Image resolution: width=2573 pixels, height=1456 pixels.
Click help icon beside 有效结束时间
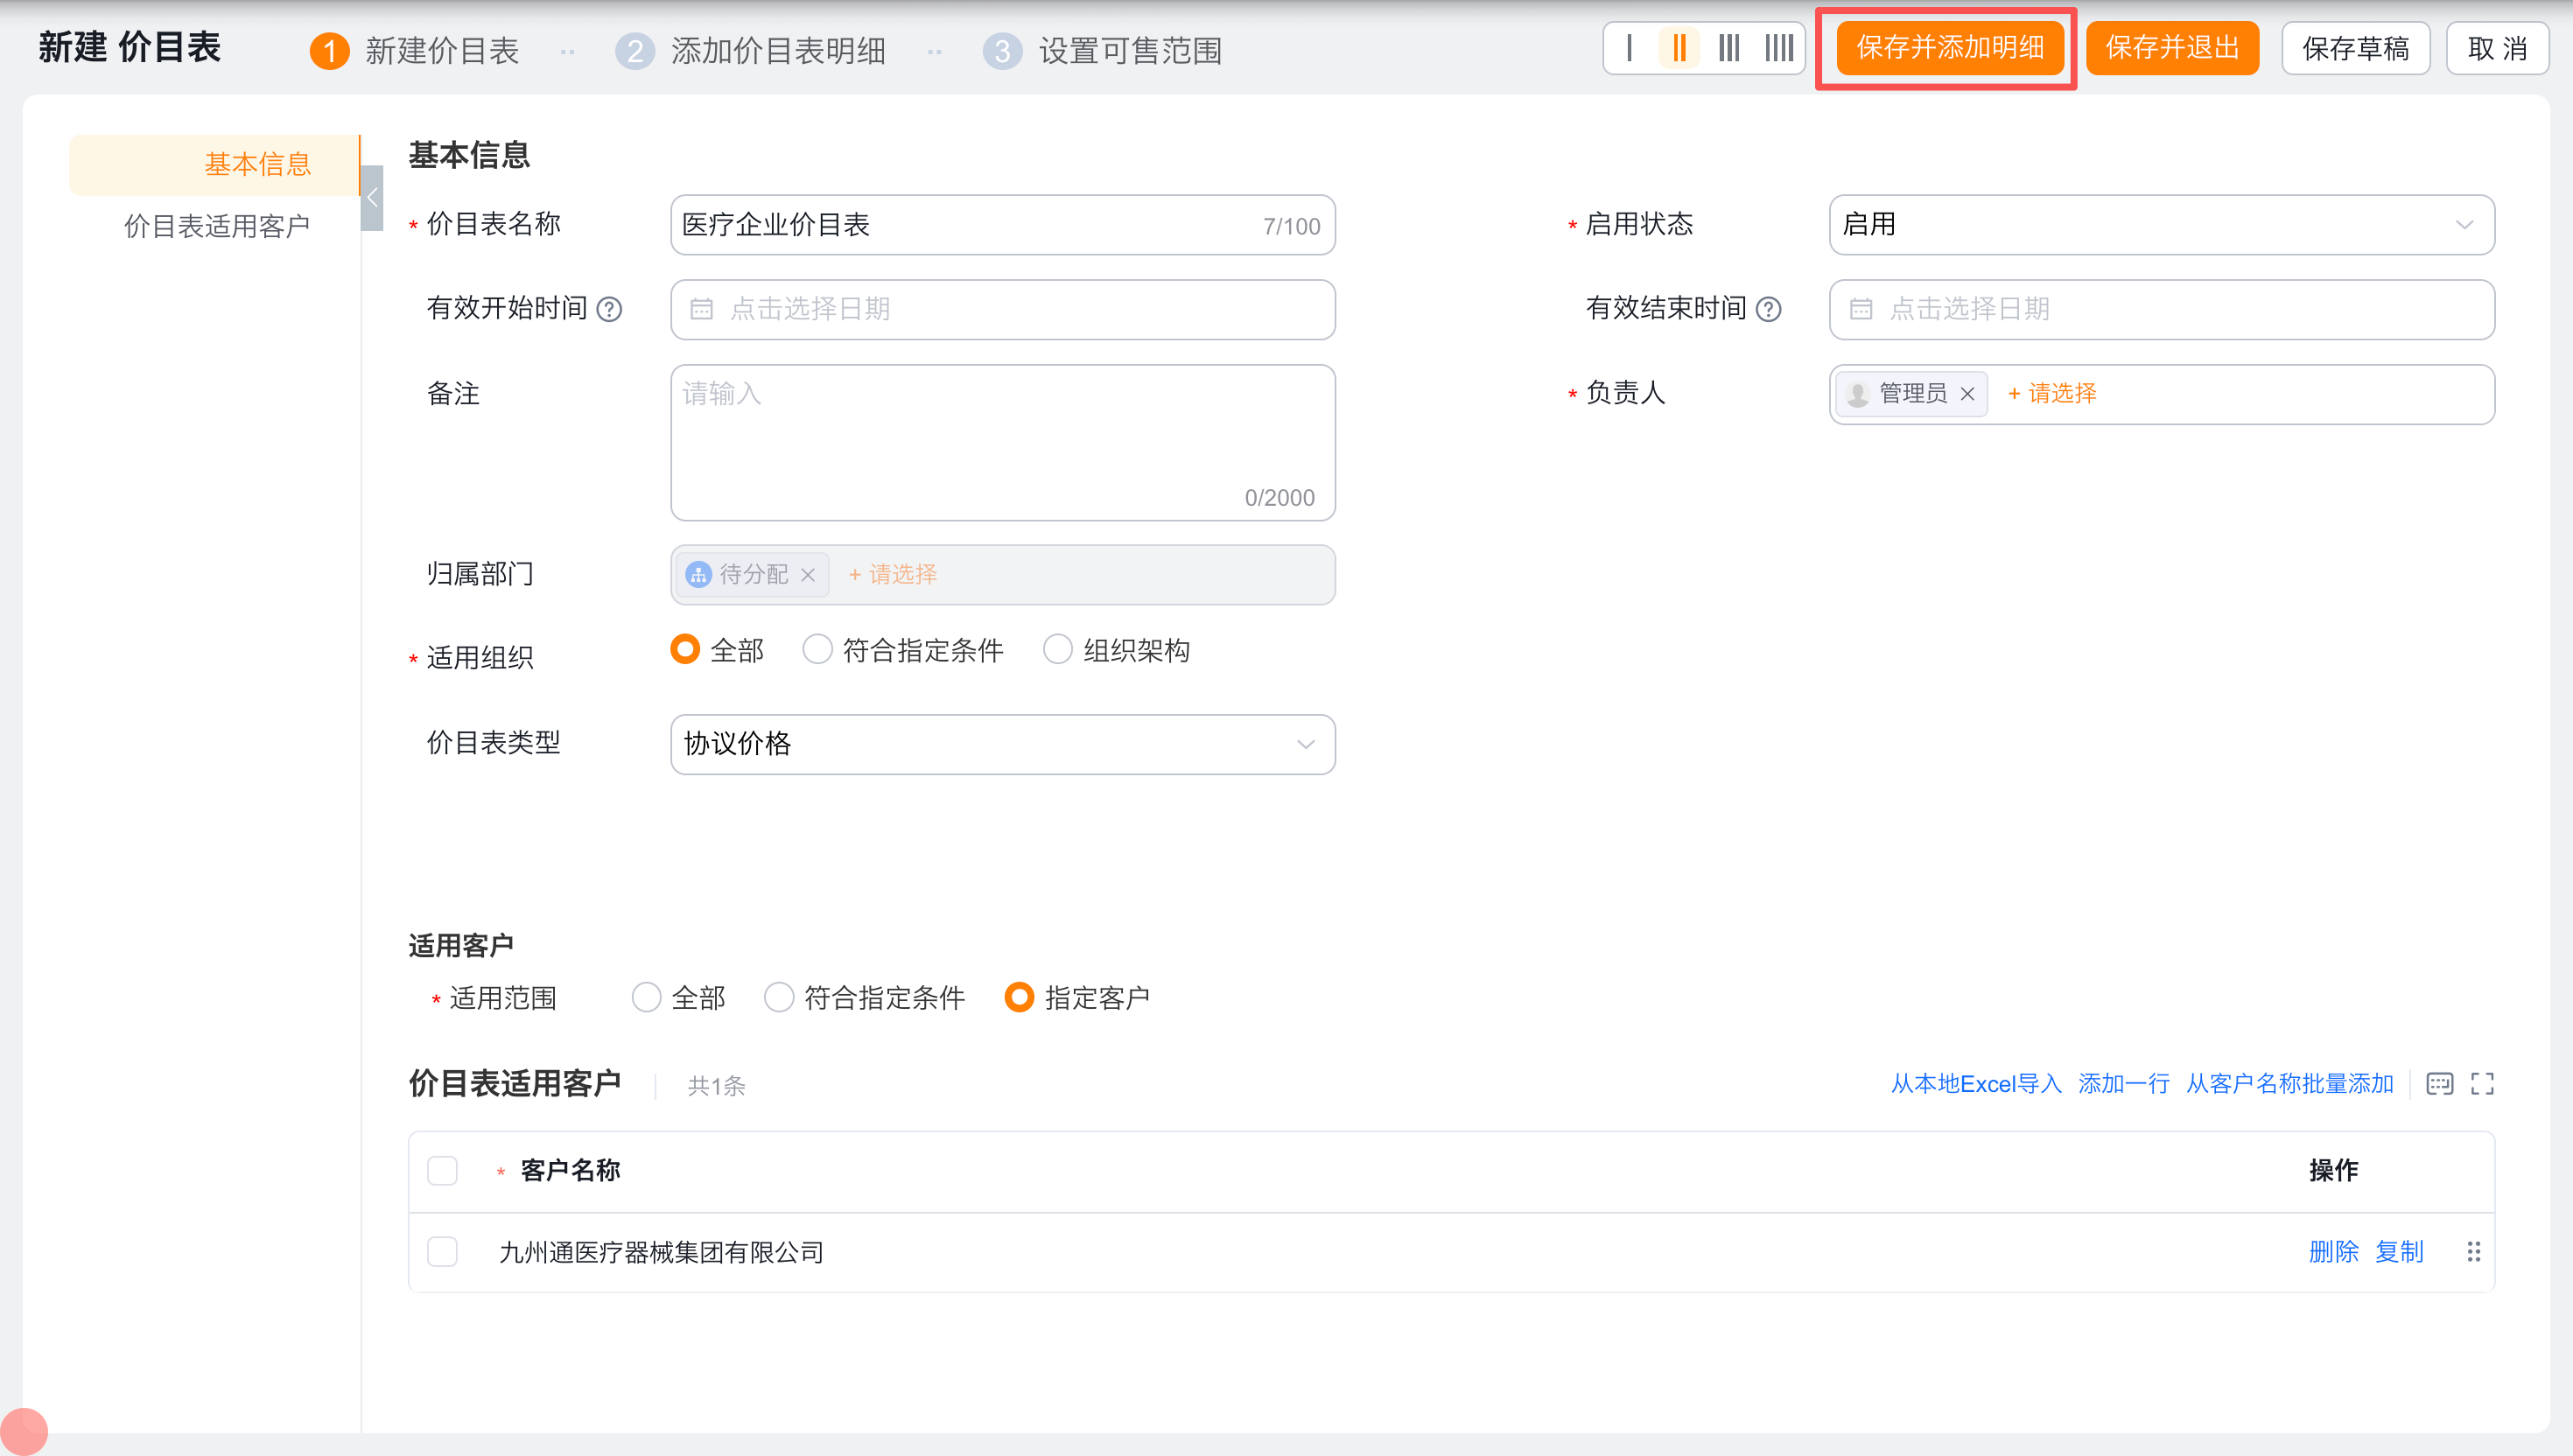tap(1769, 309)
